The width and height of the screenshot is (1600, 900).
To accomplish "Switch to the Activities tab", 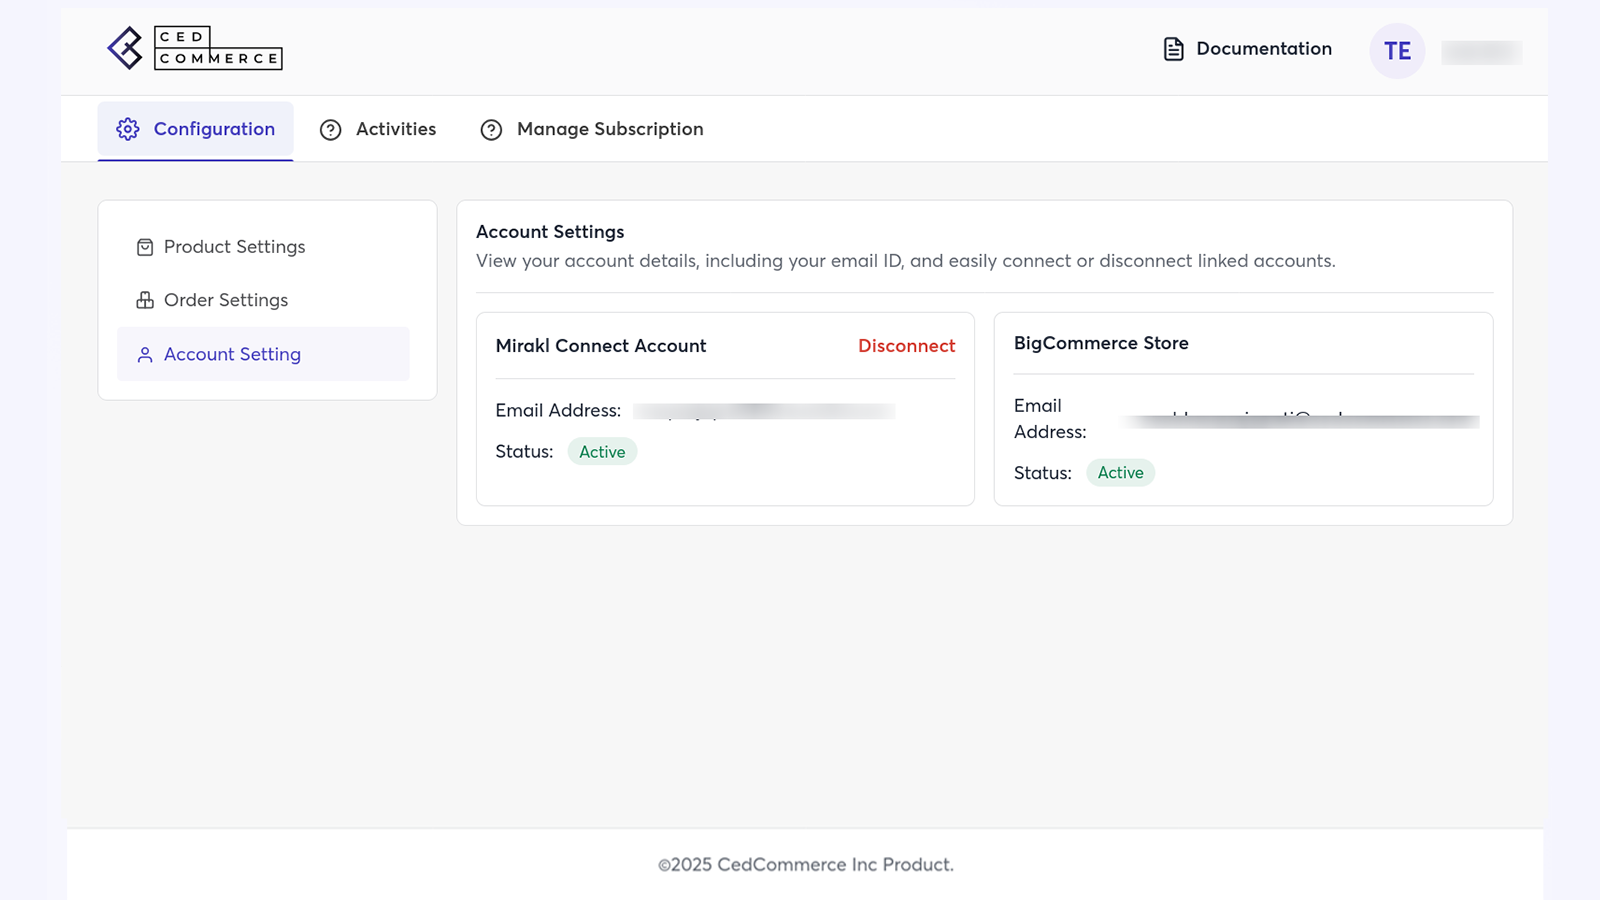I will (x=378, y=130).
